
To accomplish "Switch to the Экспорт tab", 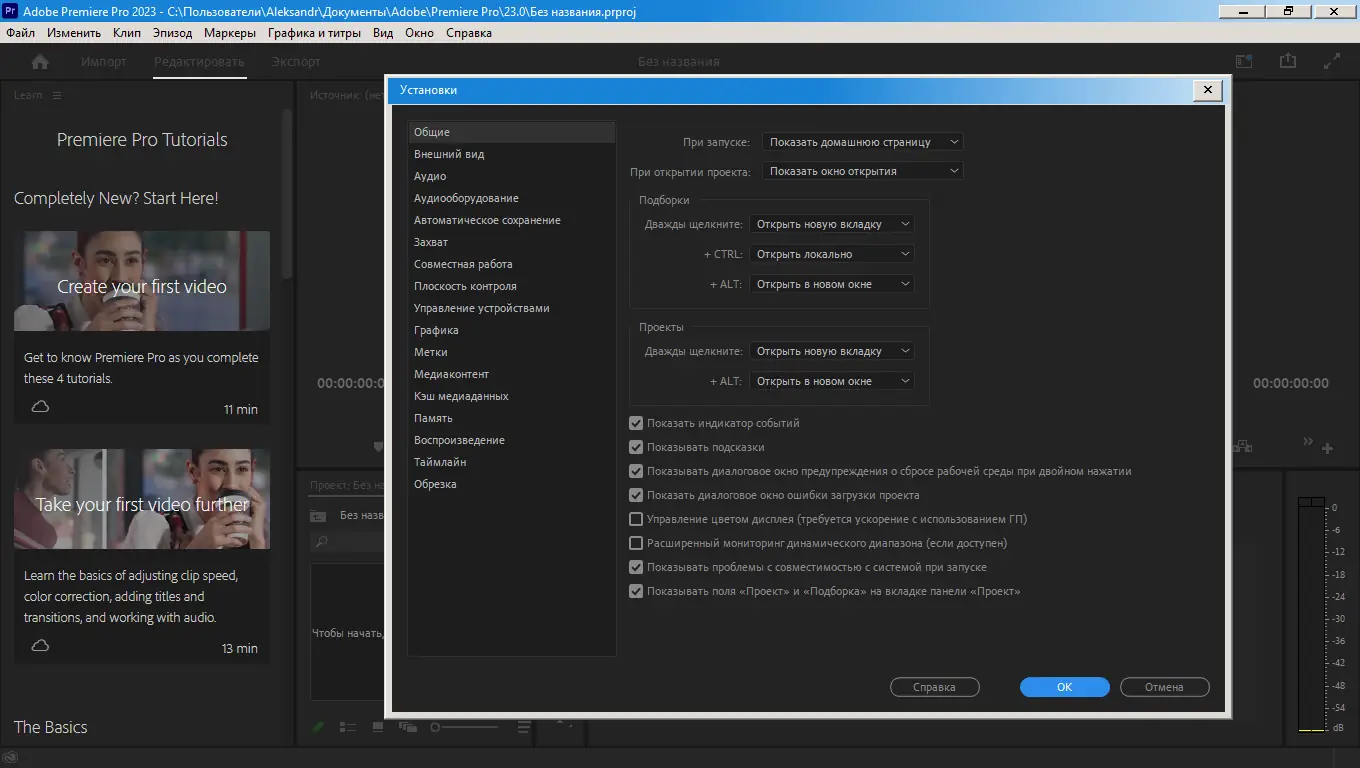I will tap(296, 62).
